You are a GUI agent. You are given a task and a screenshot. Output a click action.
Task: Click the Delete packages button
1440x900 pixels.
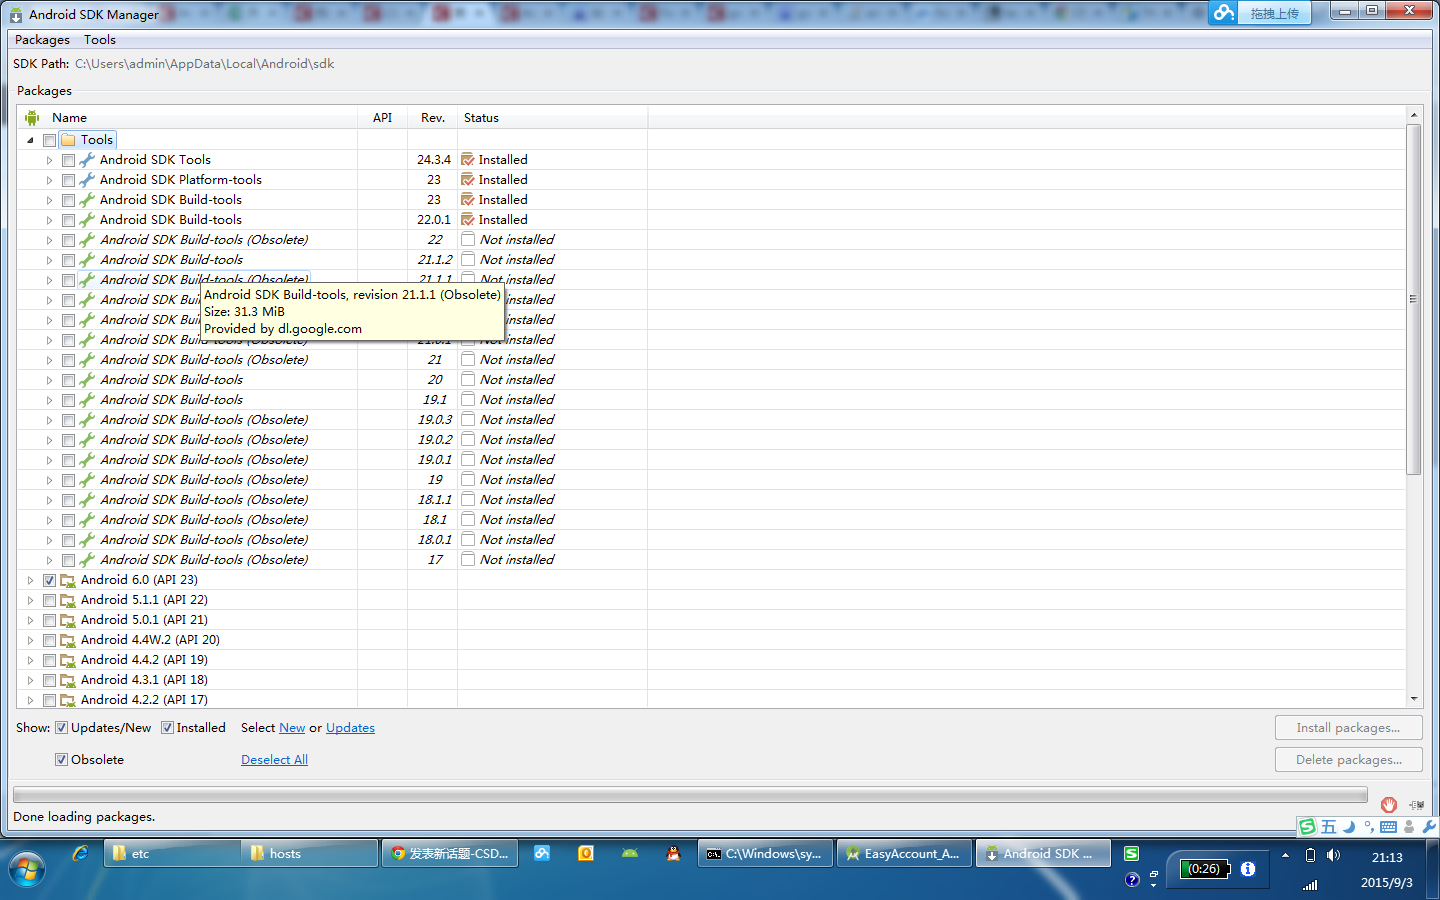pos(1348,760)
